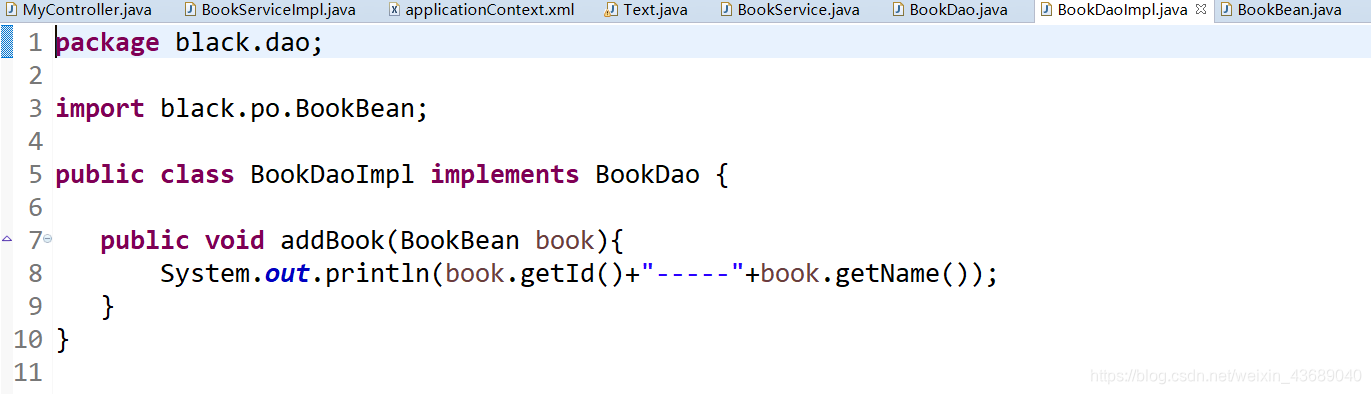The width and height of the screenshot is (1371, 394).
Task: Click the 'import' keyword on line 3
Action: [100, 108]
